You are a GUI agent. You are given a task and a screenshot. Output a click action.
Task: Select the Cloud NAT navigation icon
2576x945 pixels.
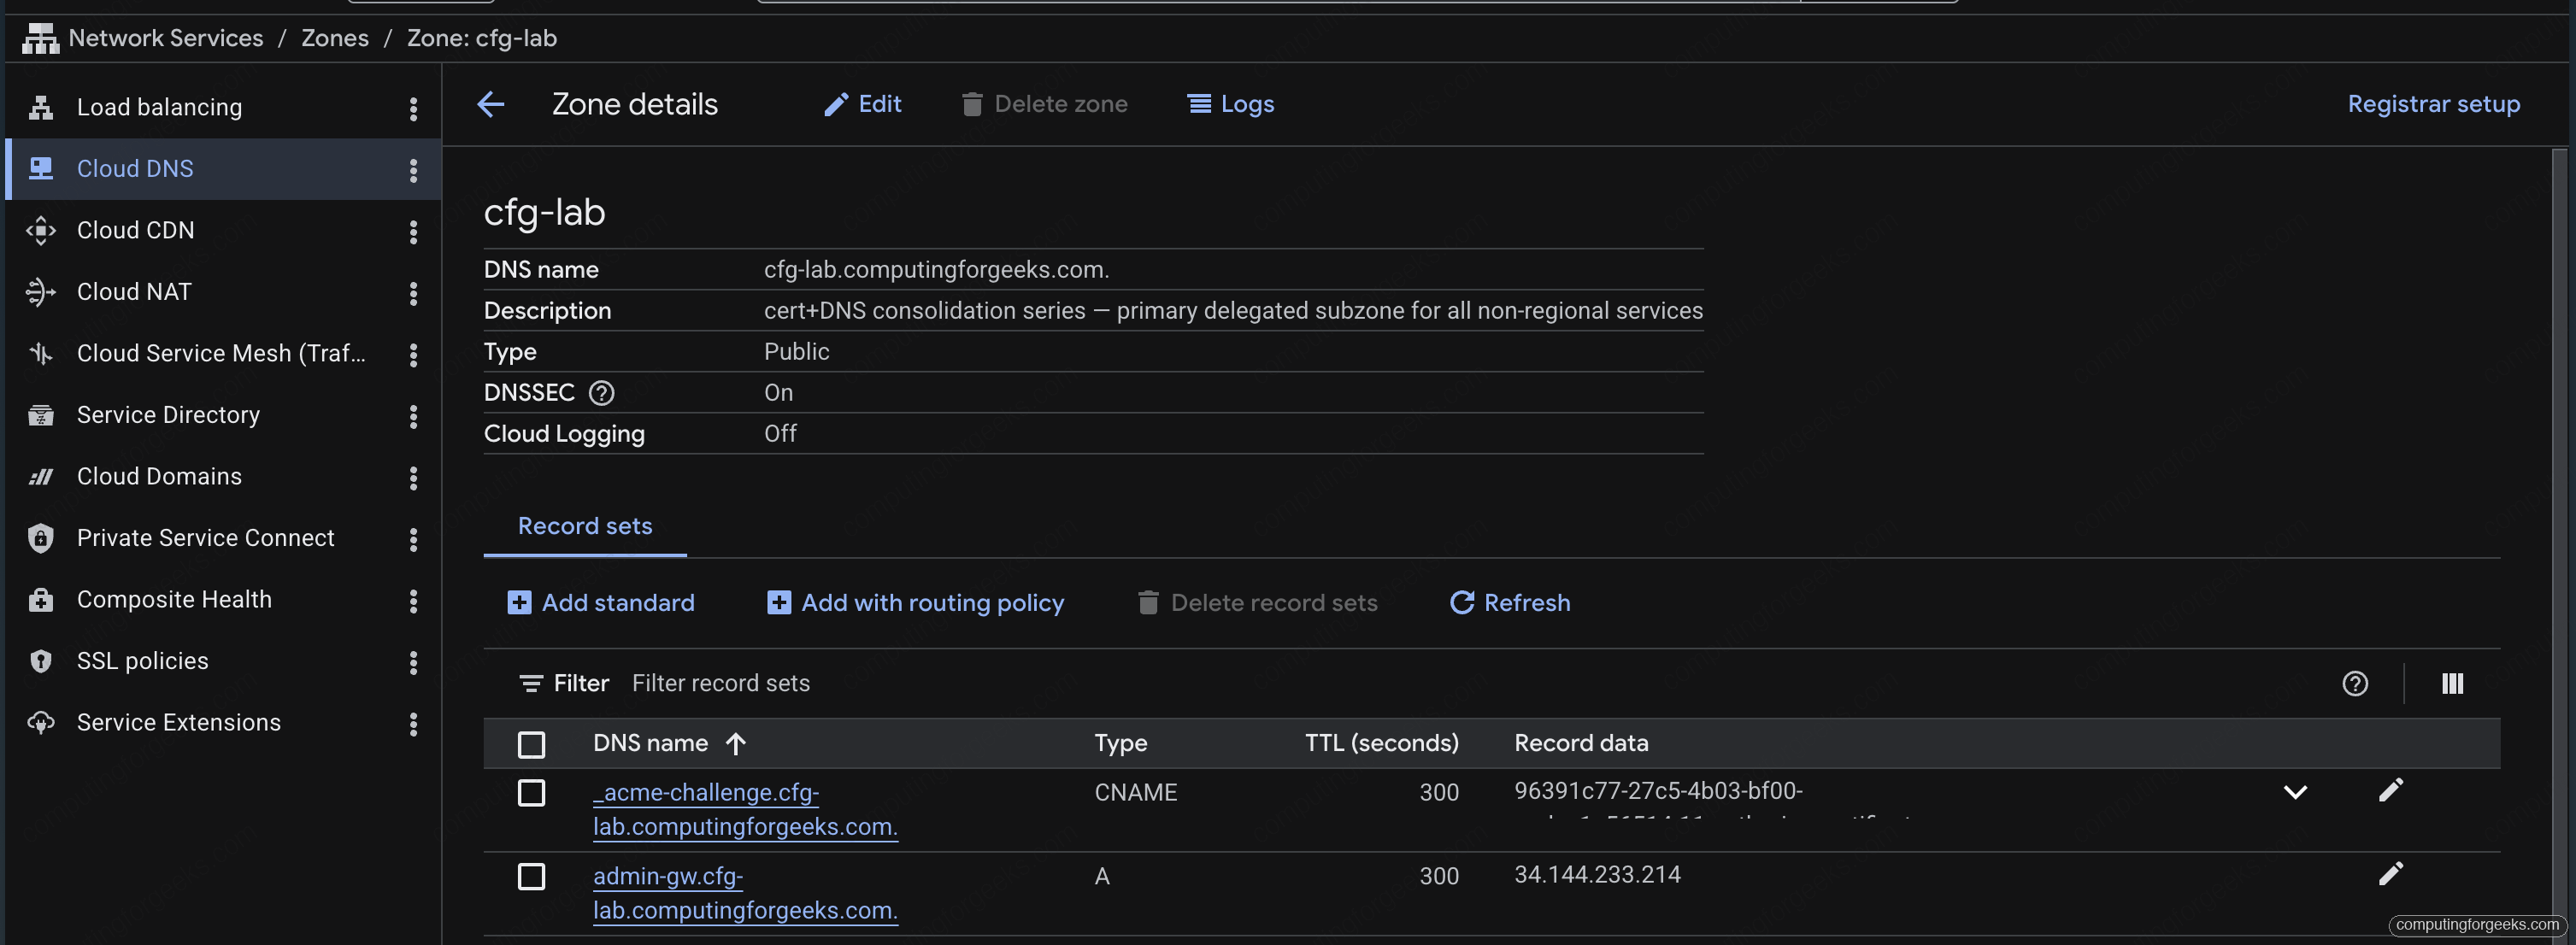click(40, 292)
